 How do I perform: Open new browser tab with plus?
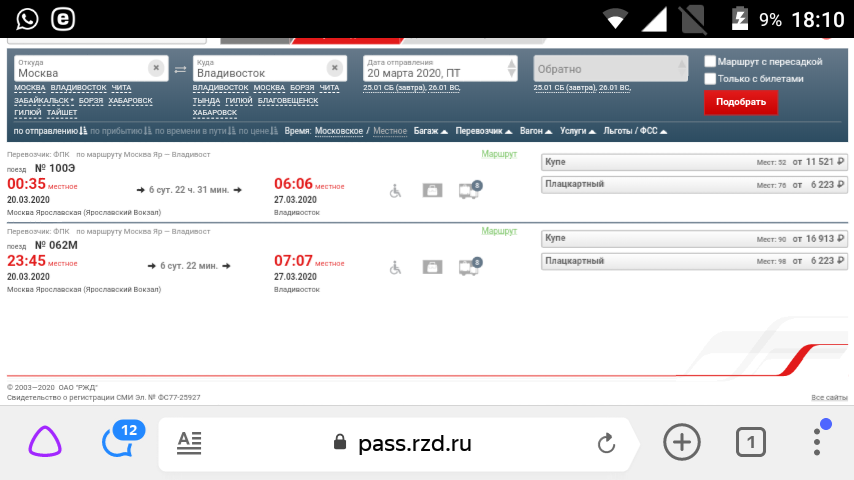pos(682,442)
